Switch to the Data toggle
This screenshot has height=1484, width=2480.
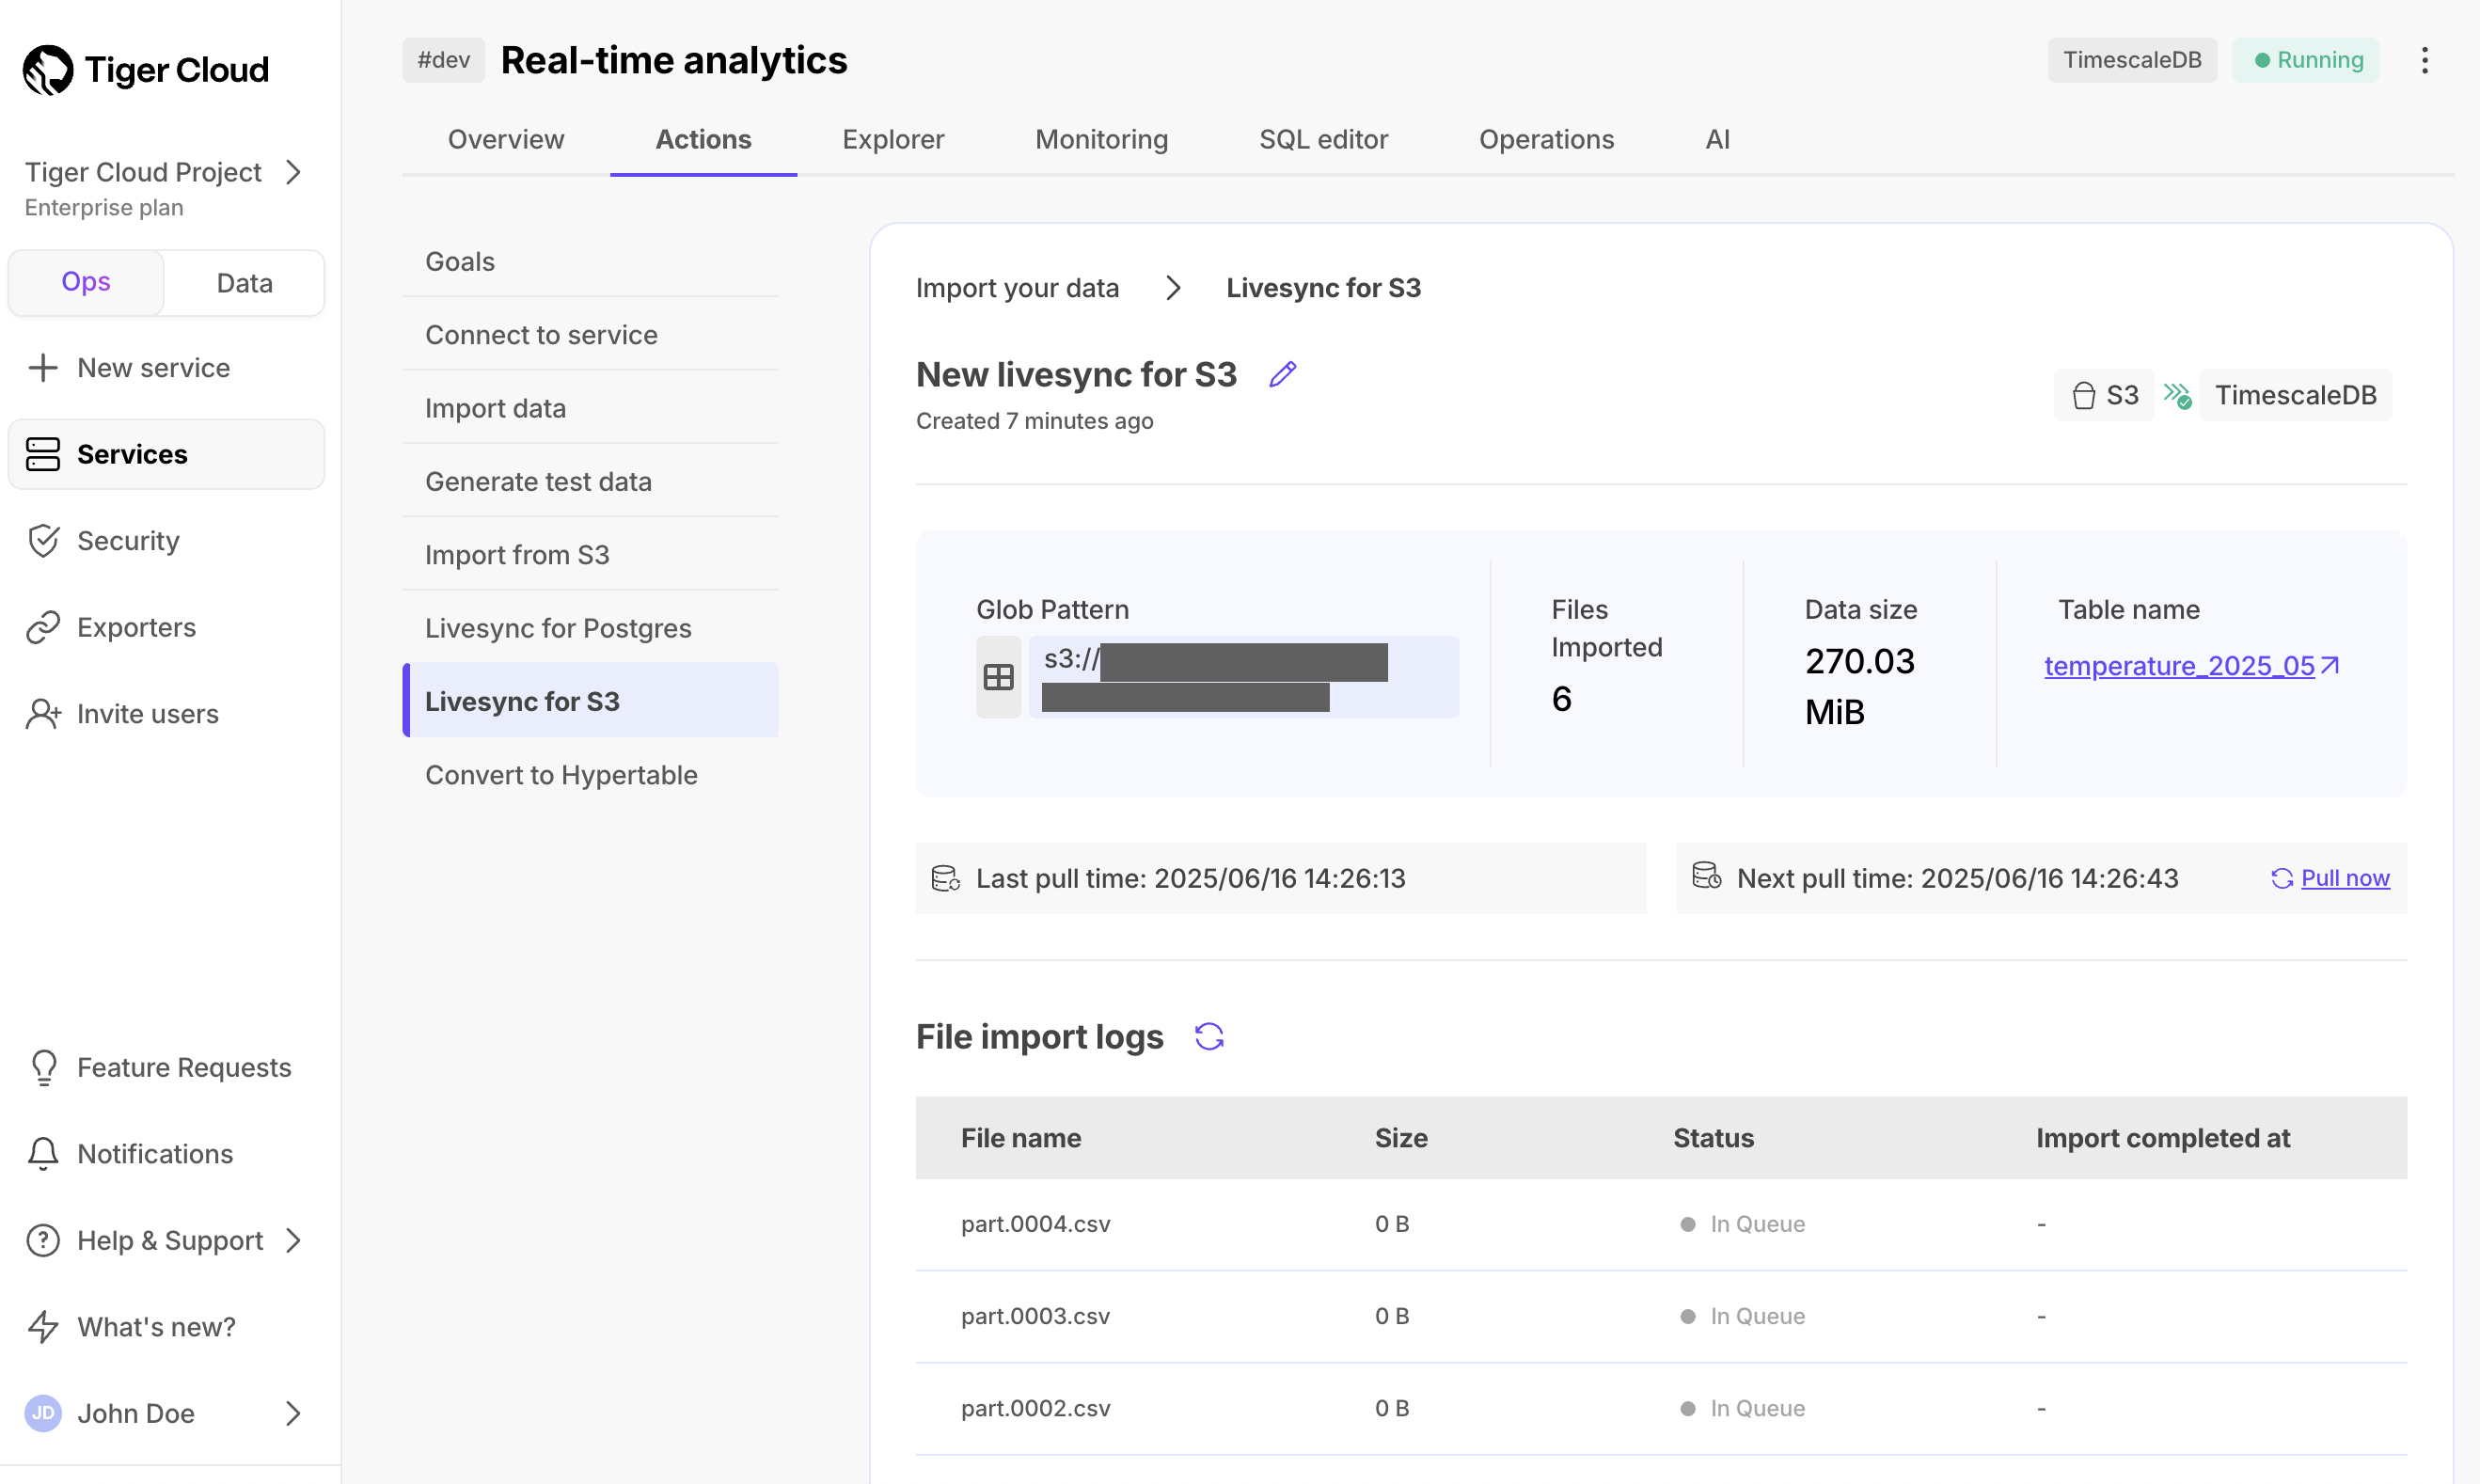tap(244, 283)
